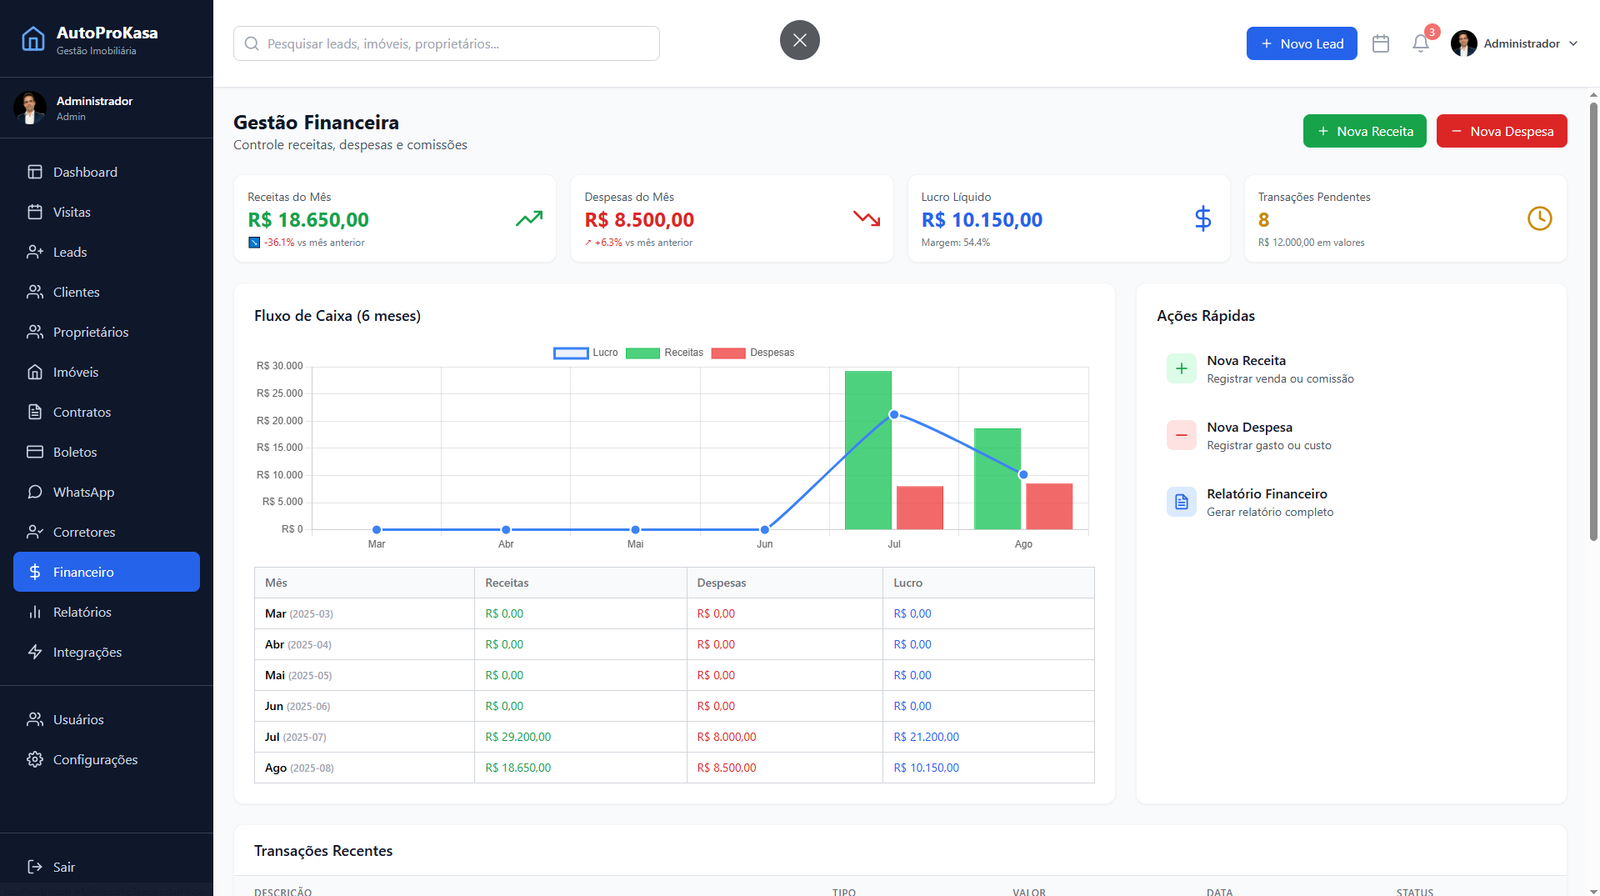Close overlay with round X button
This screenshot has height=896, width=1600.
(800, 40)
